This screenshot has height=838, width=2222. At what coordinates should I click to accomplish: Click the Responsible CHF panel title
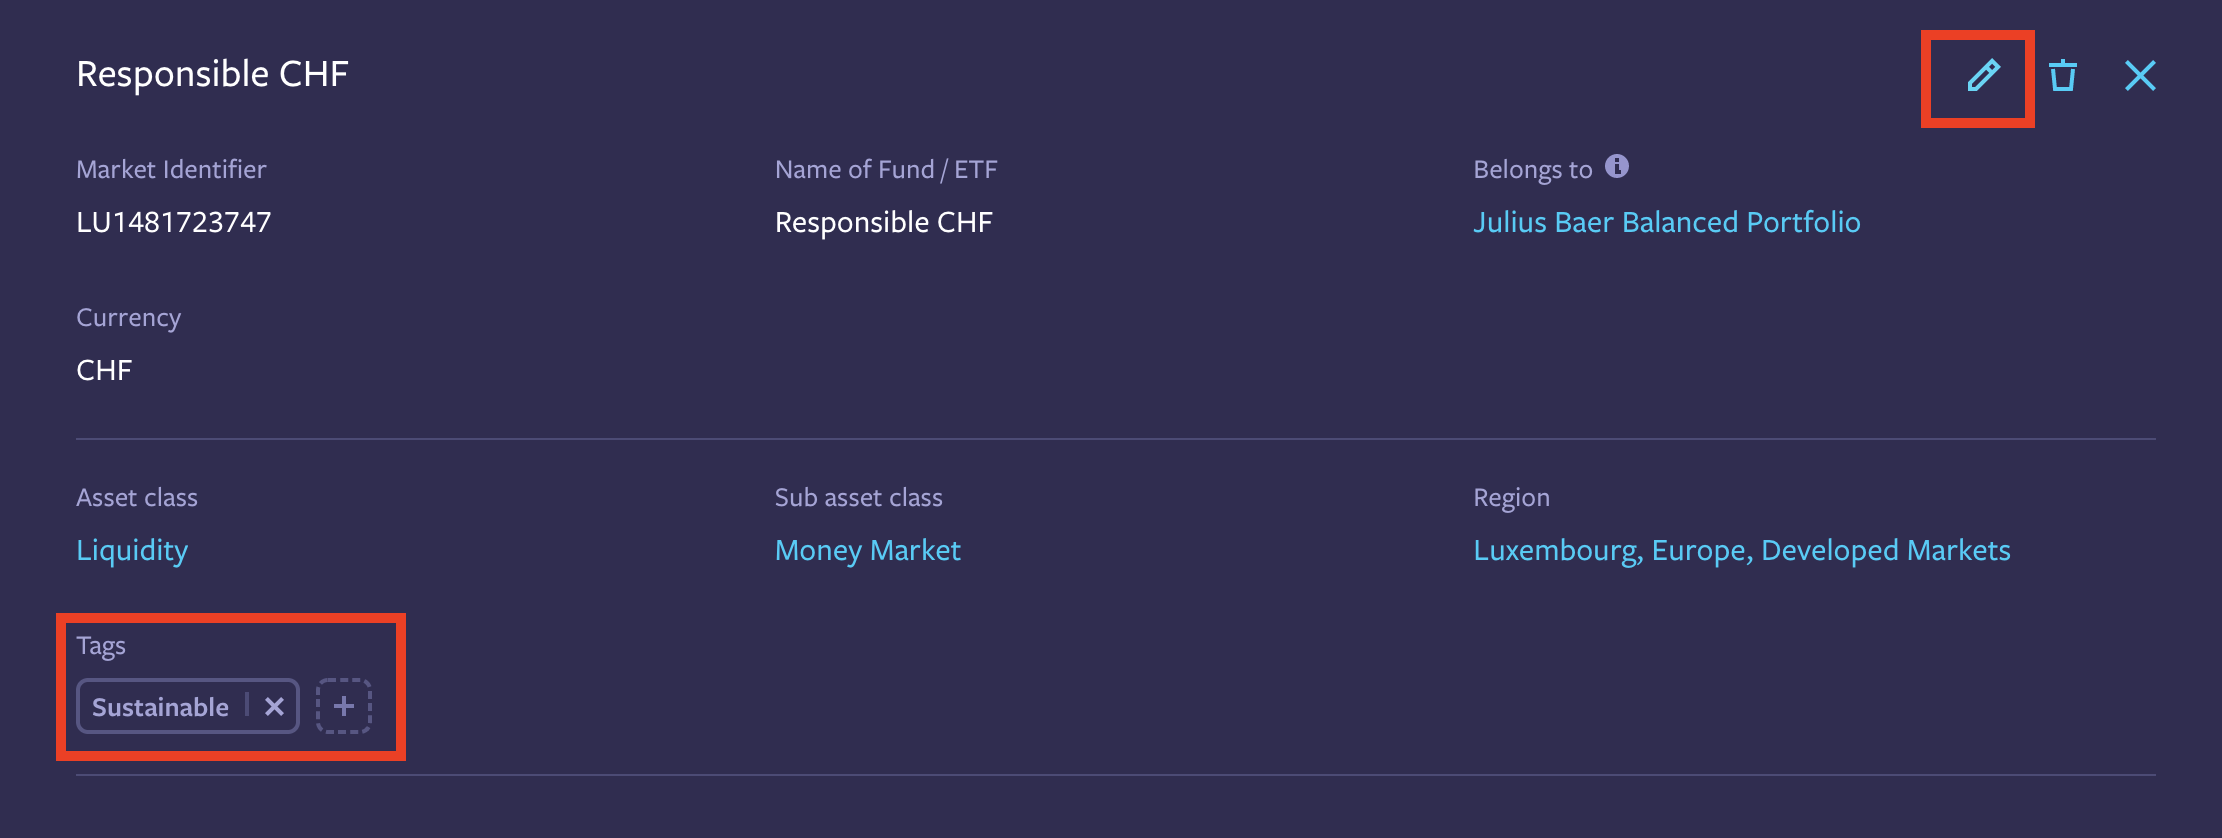click(x=213, y=74)
